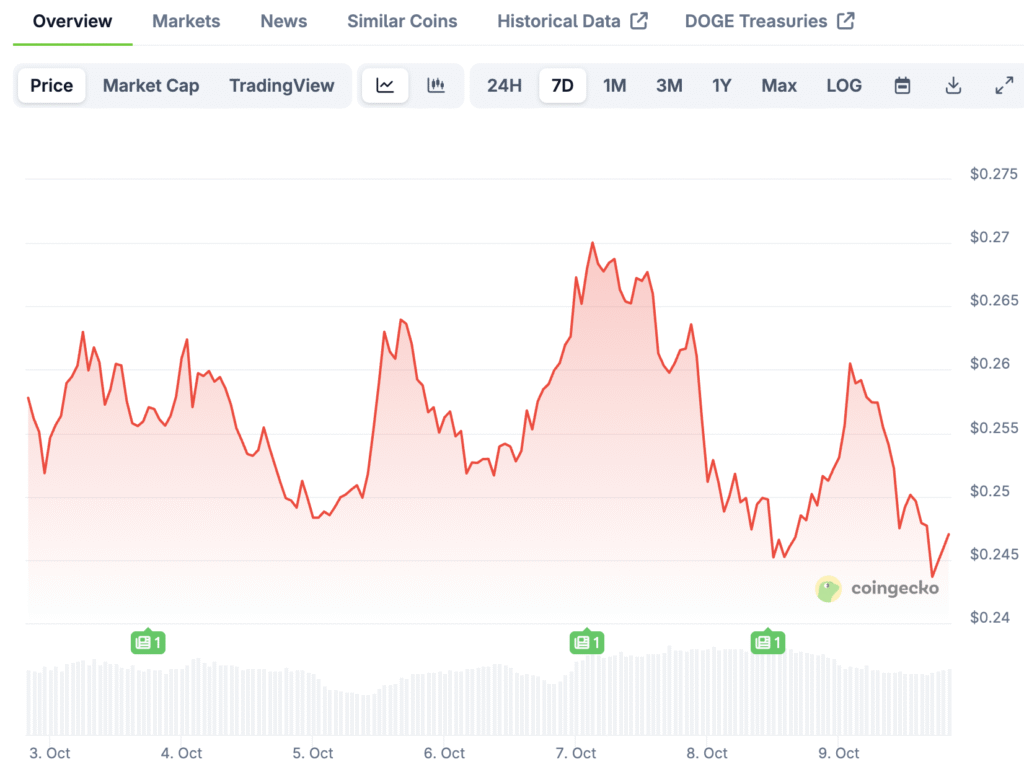Download chart data icon
The image size is (1024, 767).
pyautogui.click(x=953, y=86)
